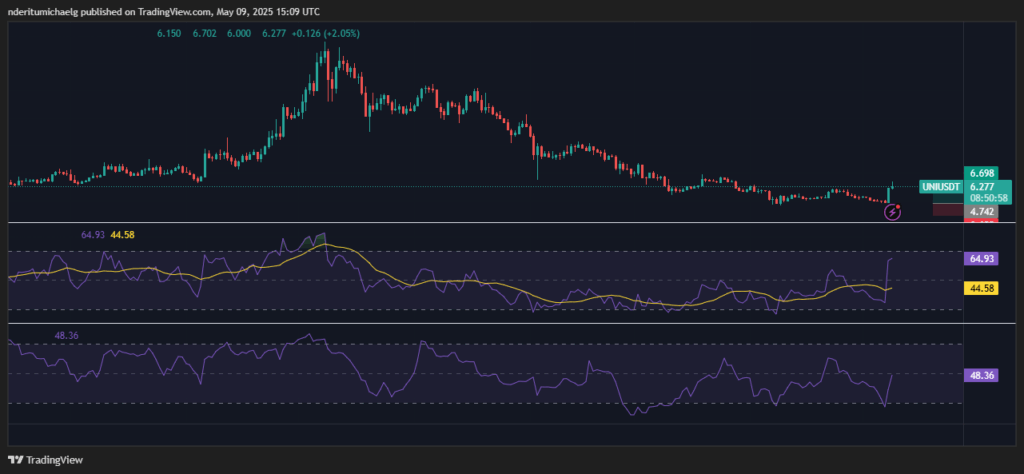Image resolution: width=1024 pixels, height=474 pixels.
Task: Click the 6.000 low price value
Action: [239, 33]
